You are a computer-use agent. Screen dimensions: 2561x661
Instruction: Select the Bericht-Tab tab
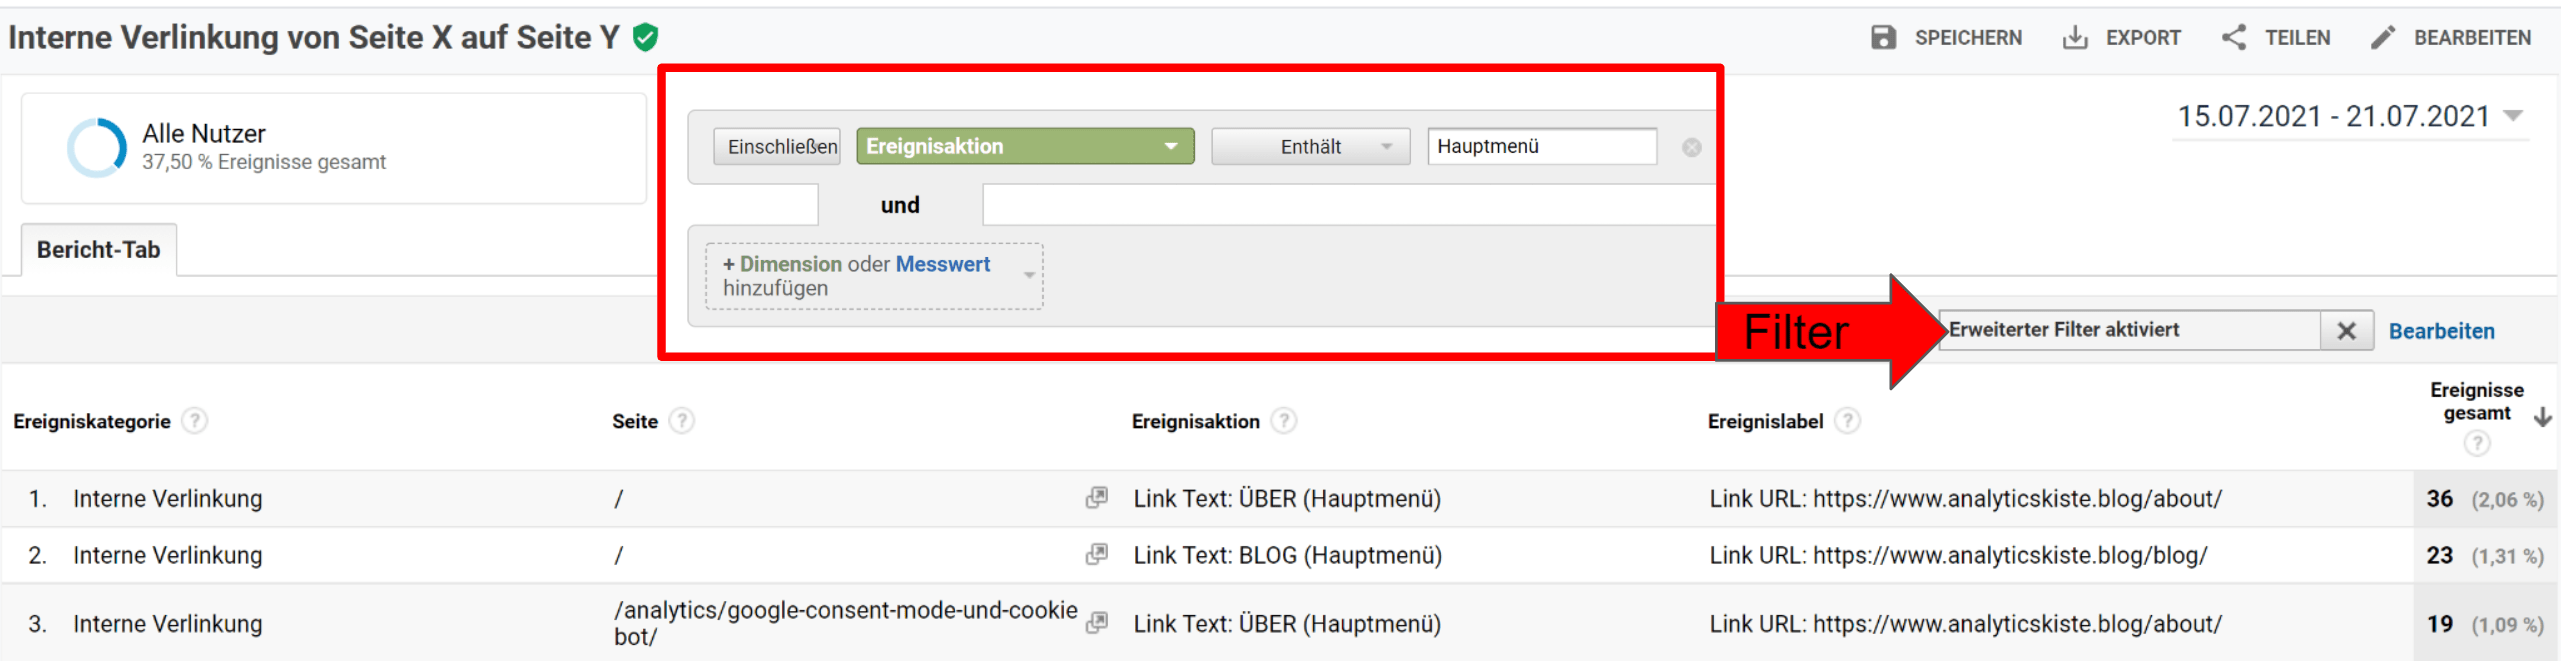pos(99,250)
